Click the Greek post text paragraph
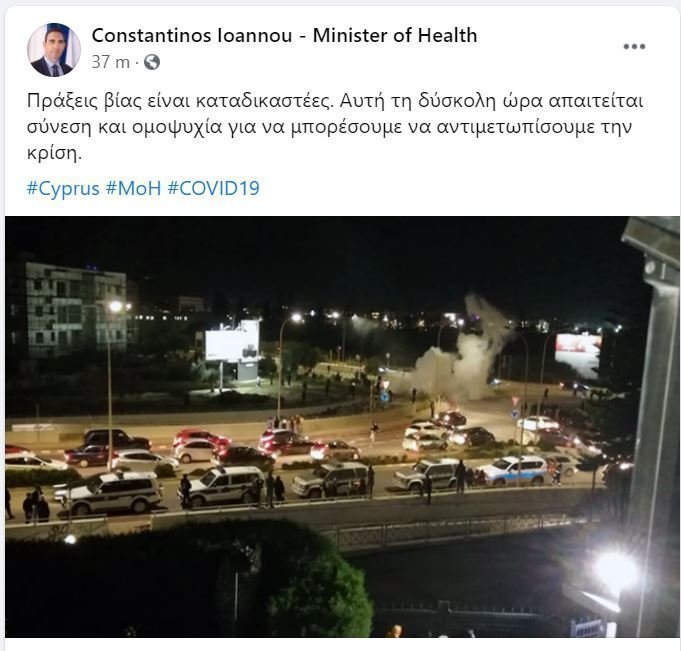 [x=334, y=127]
